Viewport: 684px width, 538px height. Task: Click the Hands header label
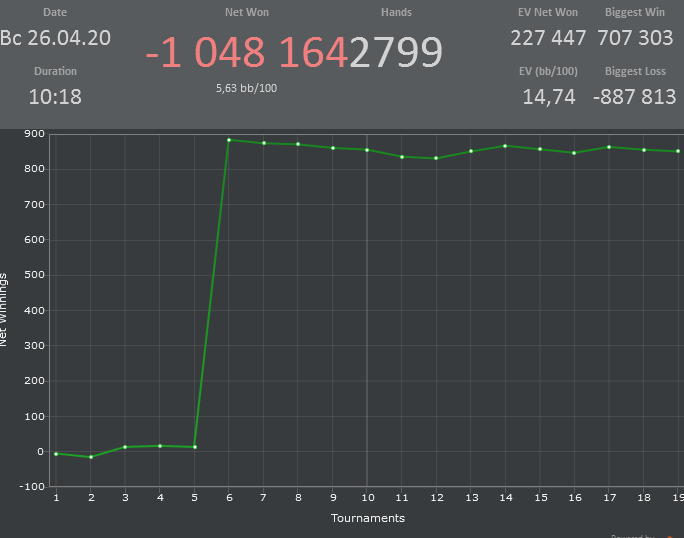click(x=396, y=12)
